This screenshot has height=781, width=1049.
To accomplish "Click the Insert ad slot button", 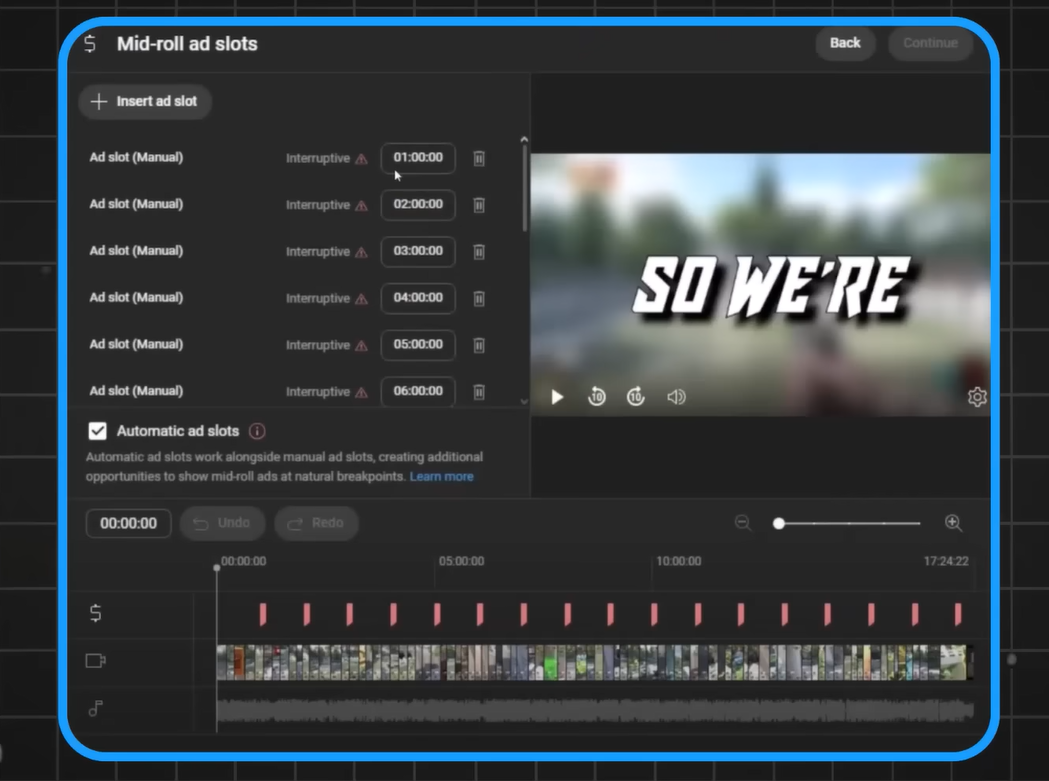I will 145,102.
